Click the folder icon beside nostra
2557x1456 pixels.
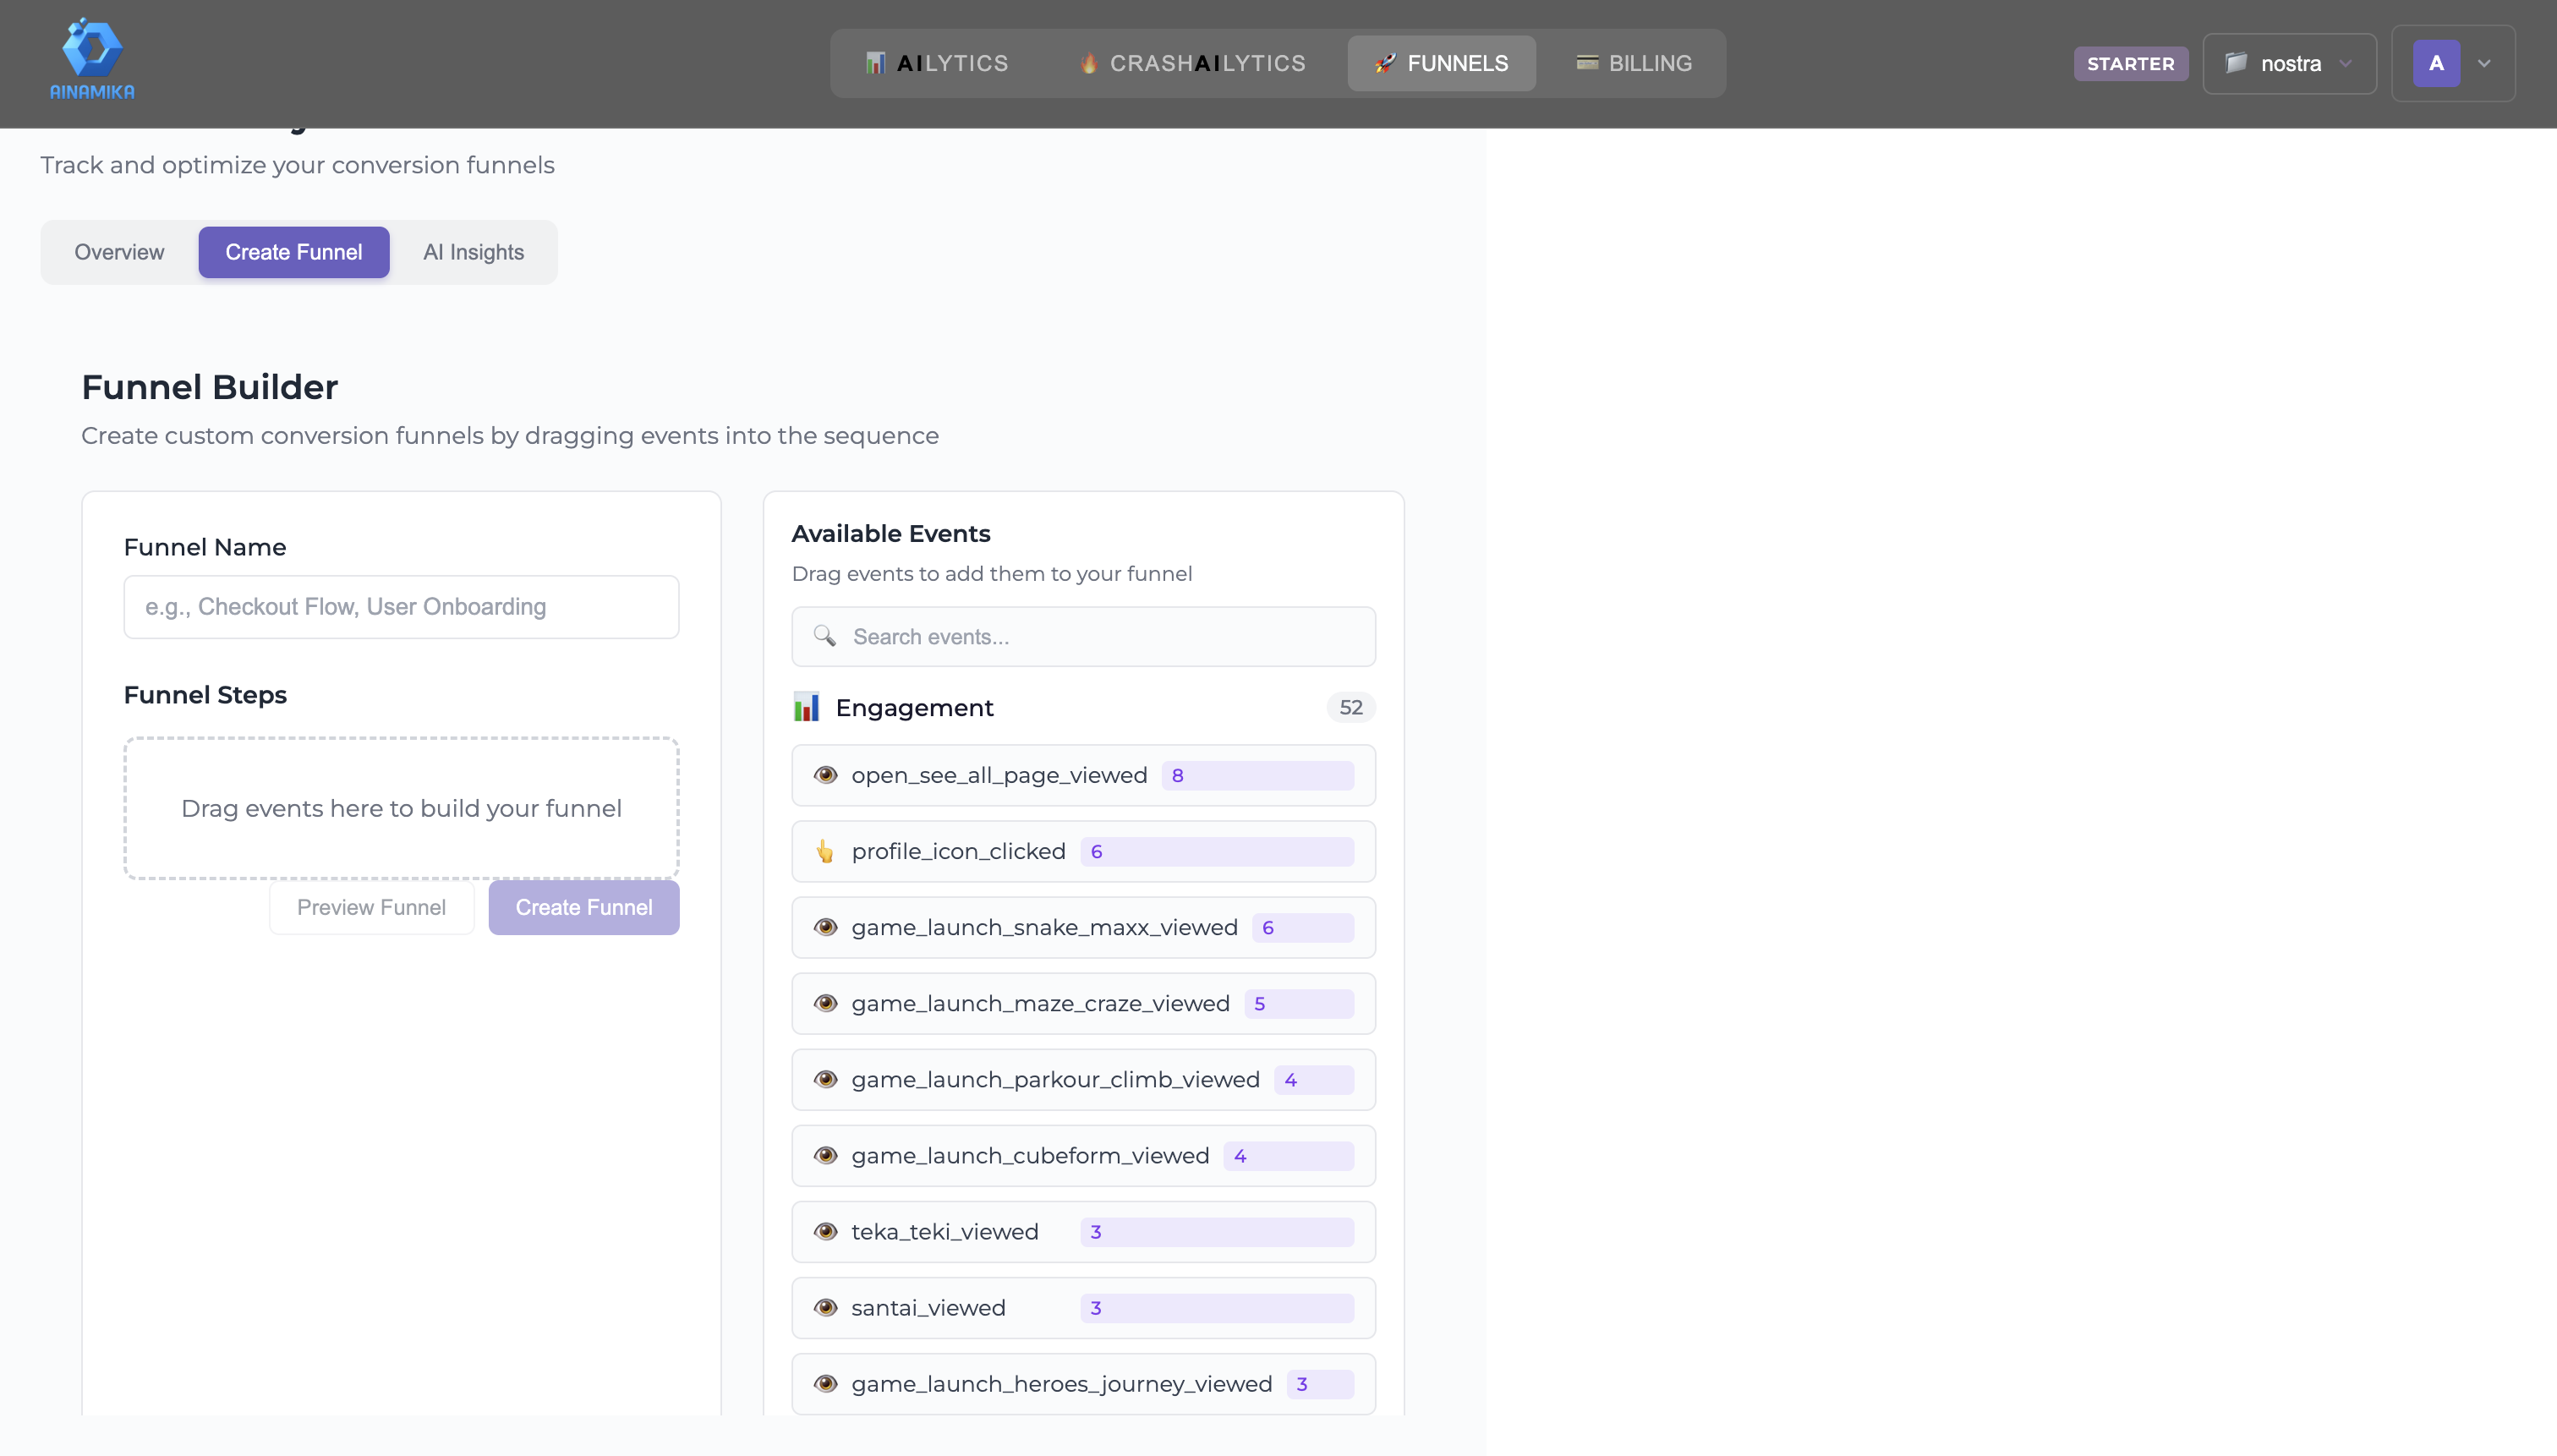[x=2236, y=63]
